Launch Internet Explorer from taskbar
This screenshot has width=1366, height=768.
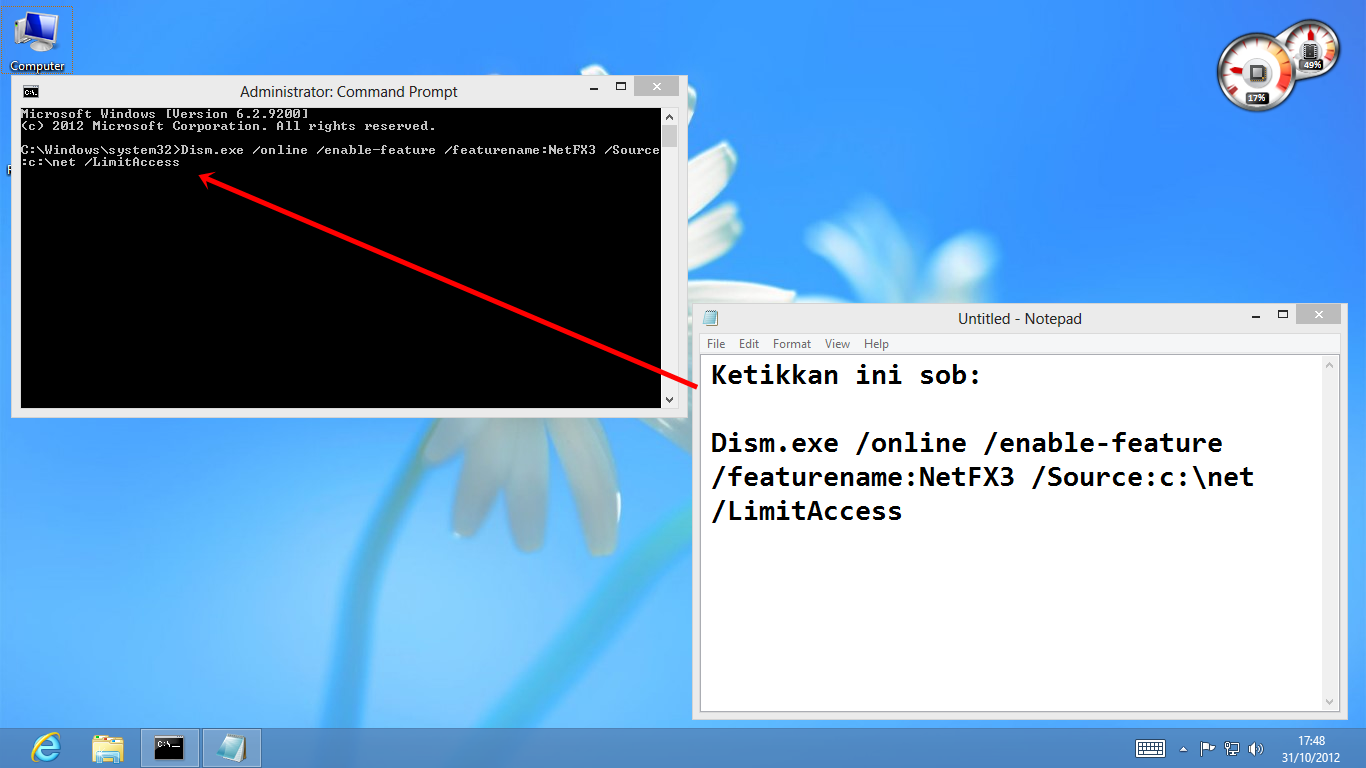coord(46,748)
